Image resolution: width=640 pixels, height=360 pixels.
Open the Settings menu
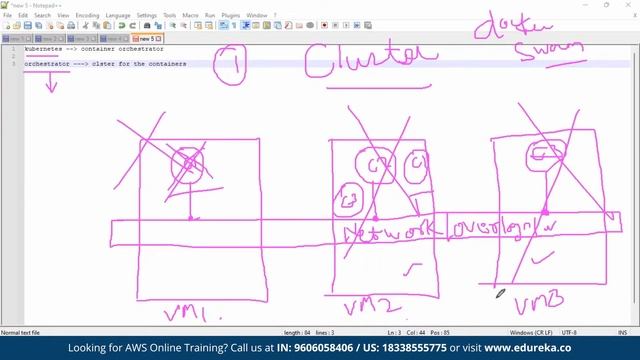pos(147,16)
